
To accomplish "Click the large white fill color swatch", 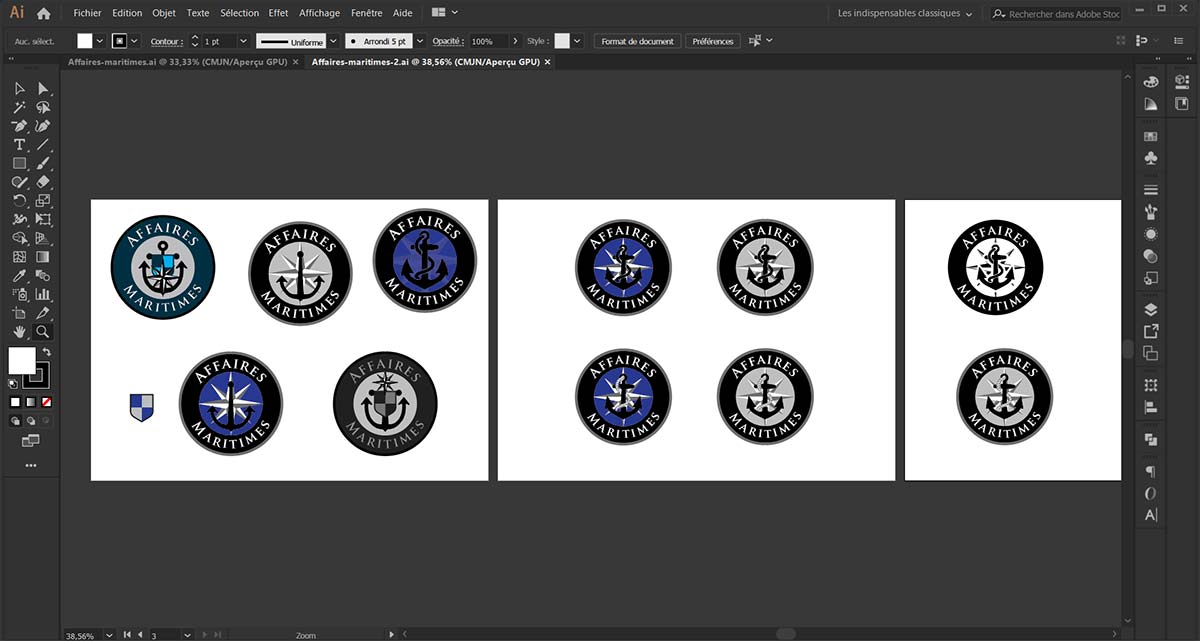I will (x=21, y=360).
